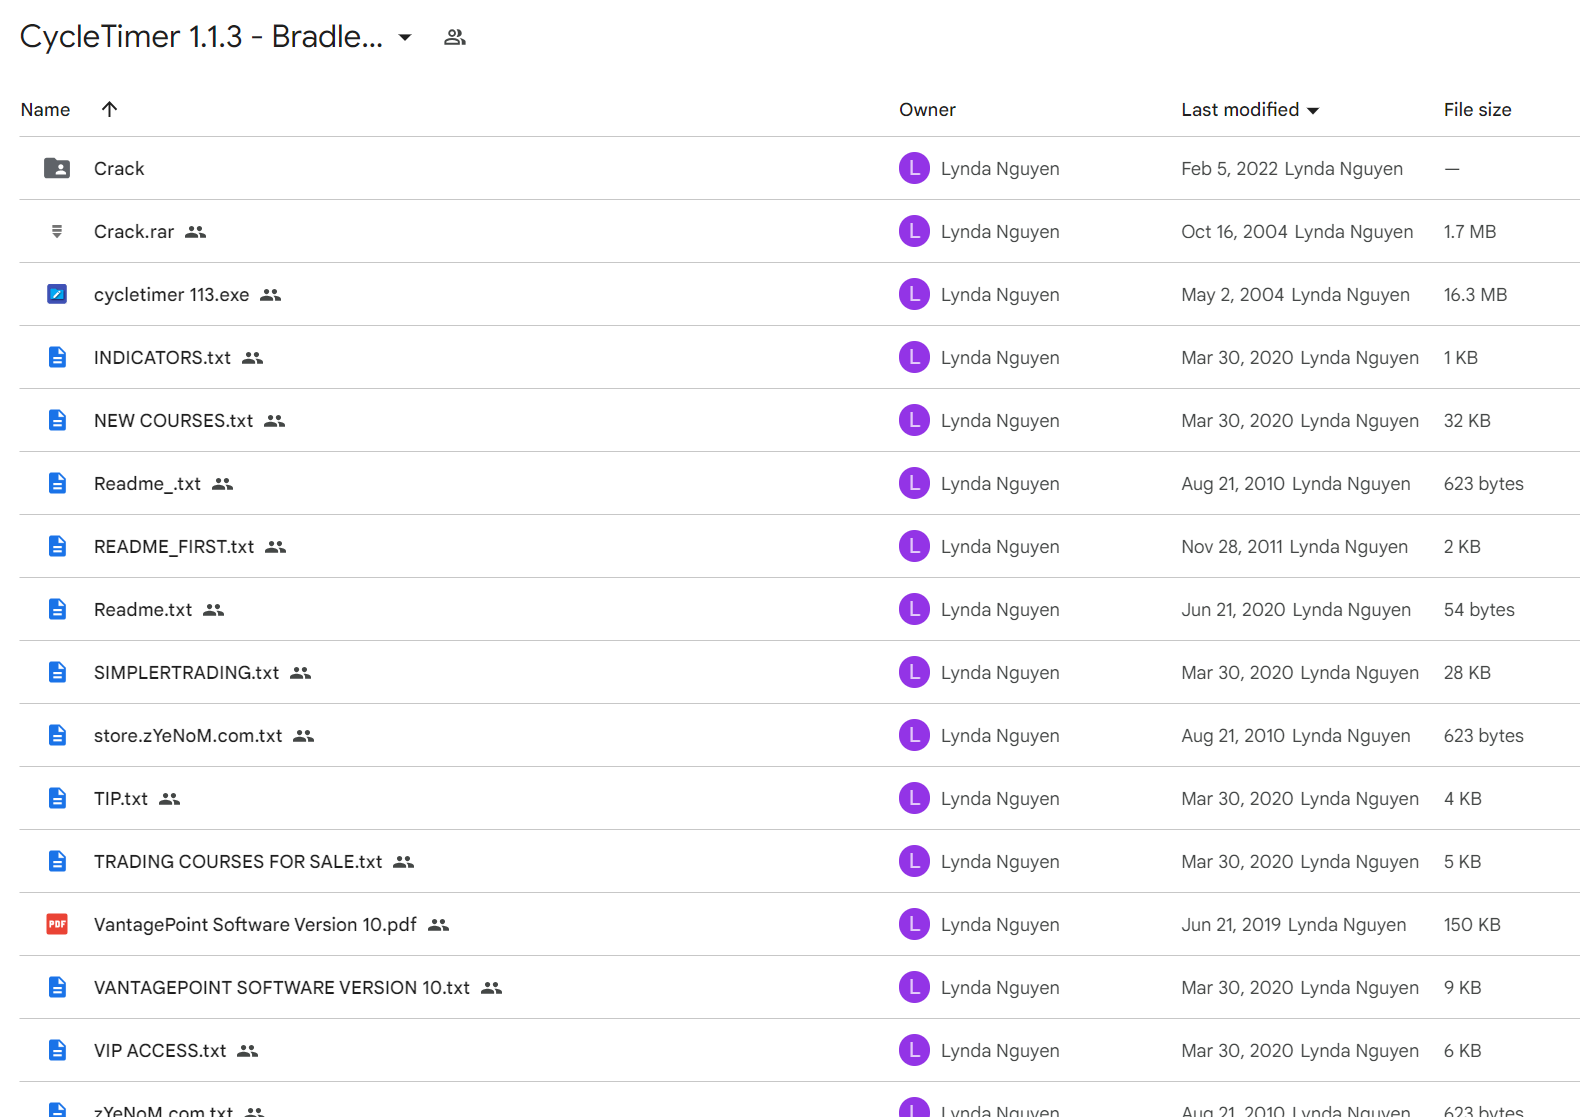This screenshot has height=1117, width=1580.
Task: Click the shared icon next to store.zYeNoM.com.txt
Action: coord(304,736)
